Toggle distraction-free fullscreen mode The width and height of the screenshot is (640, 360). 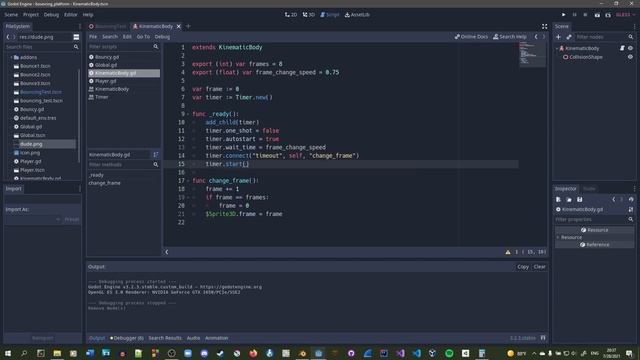(x=544, y=26)
